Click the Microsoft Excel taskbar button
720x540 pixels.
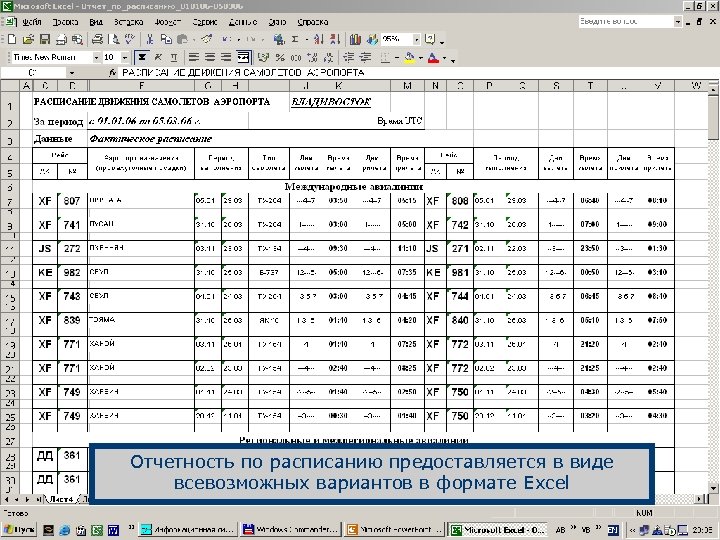pyautogui.click(x=498, y=529)
